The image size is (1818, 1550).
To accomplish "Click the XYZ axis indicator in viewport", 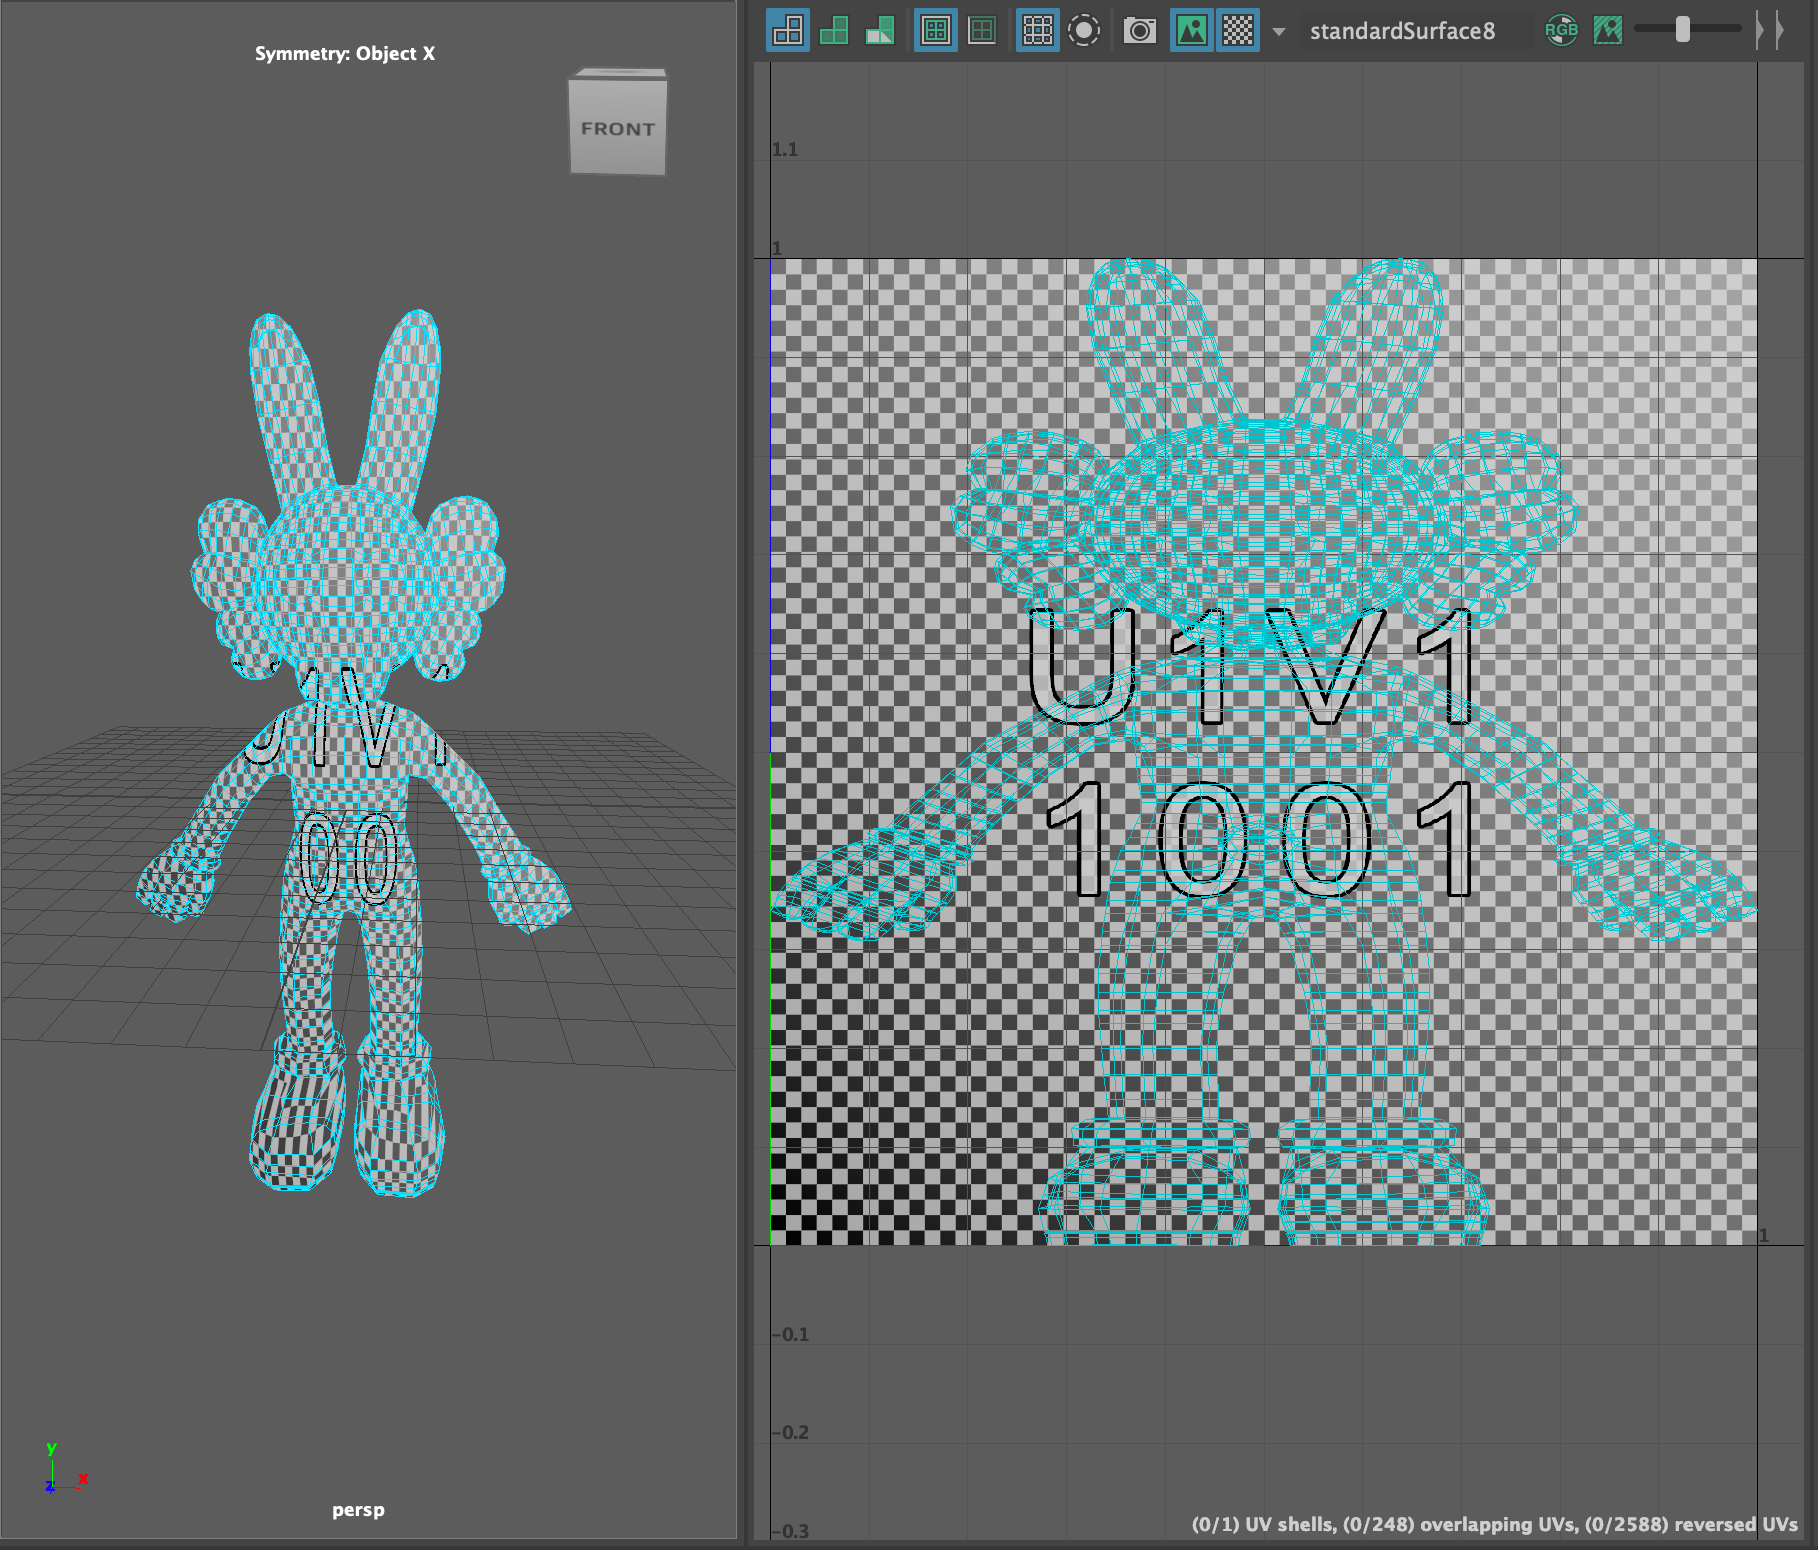I will pyautogui.click(x=66, y=1468).
